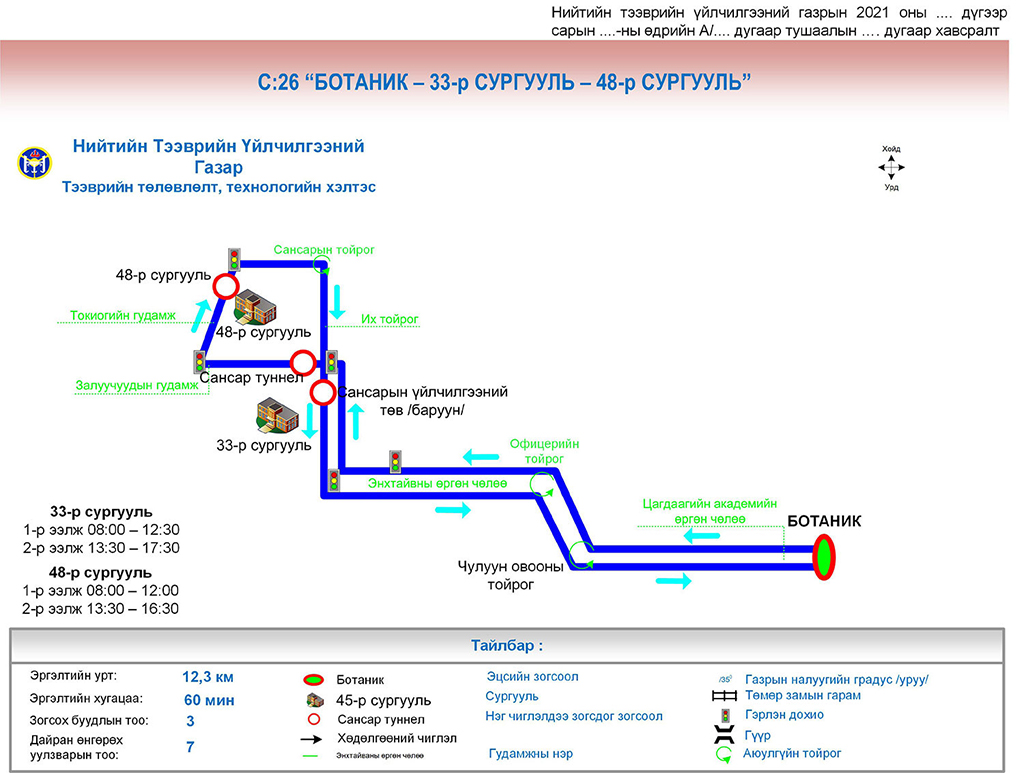Click the north-south compass icon
The width and height of the screenshot is (1024, 773).
(x=891, y=168)
